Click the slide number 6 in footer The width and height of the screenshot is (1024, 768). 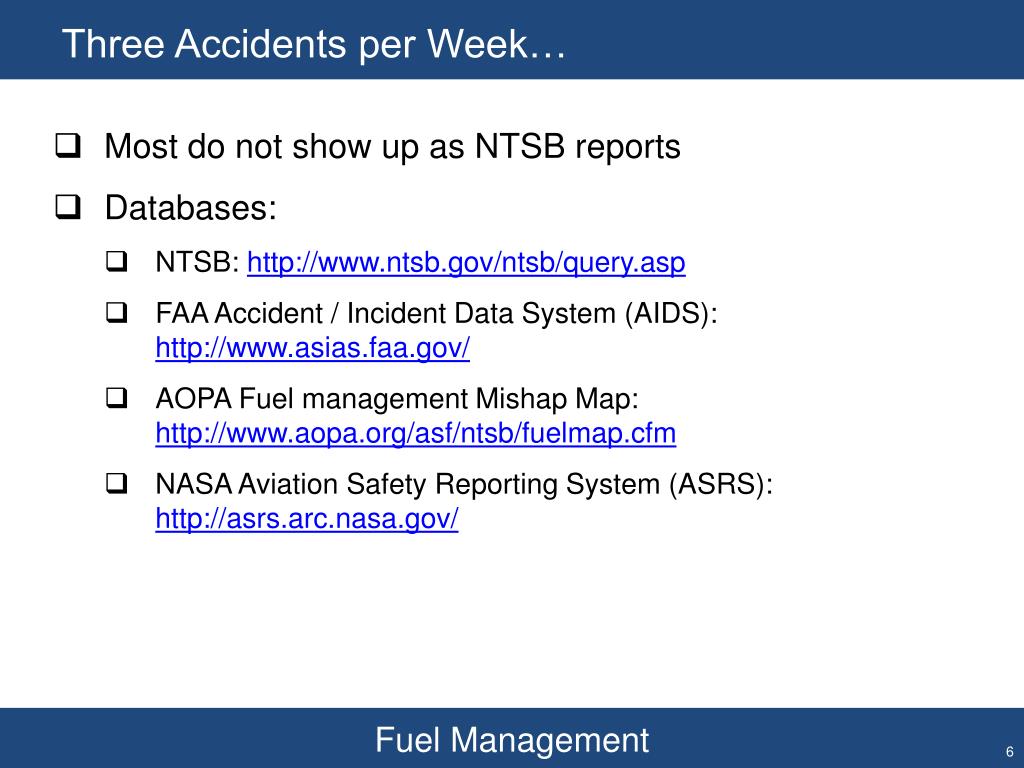click(x=1009, y=752)
